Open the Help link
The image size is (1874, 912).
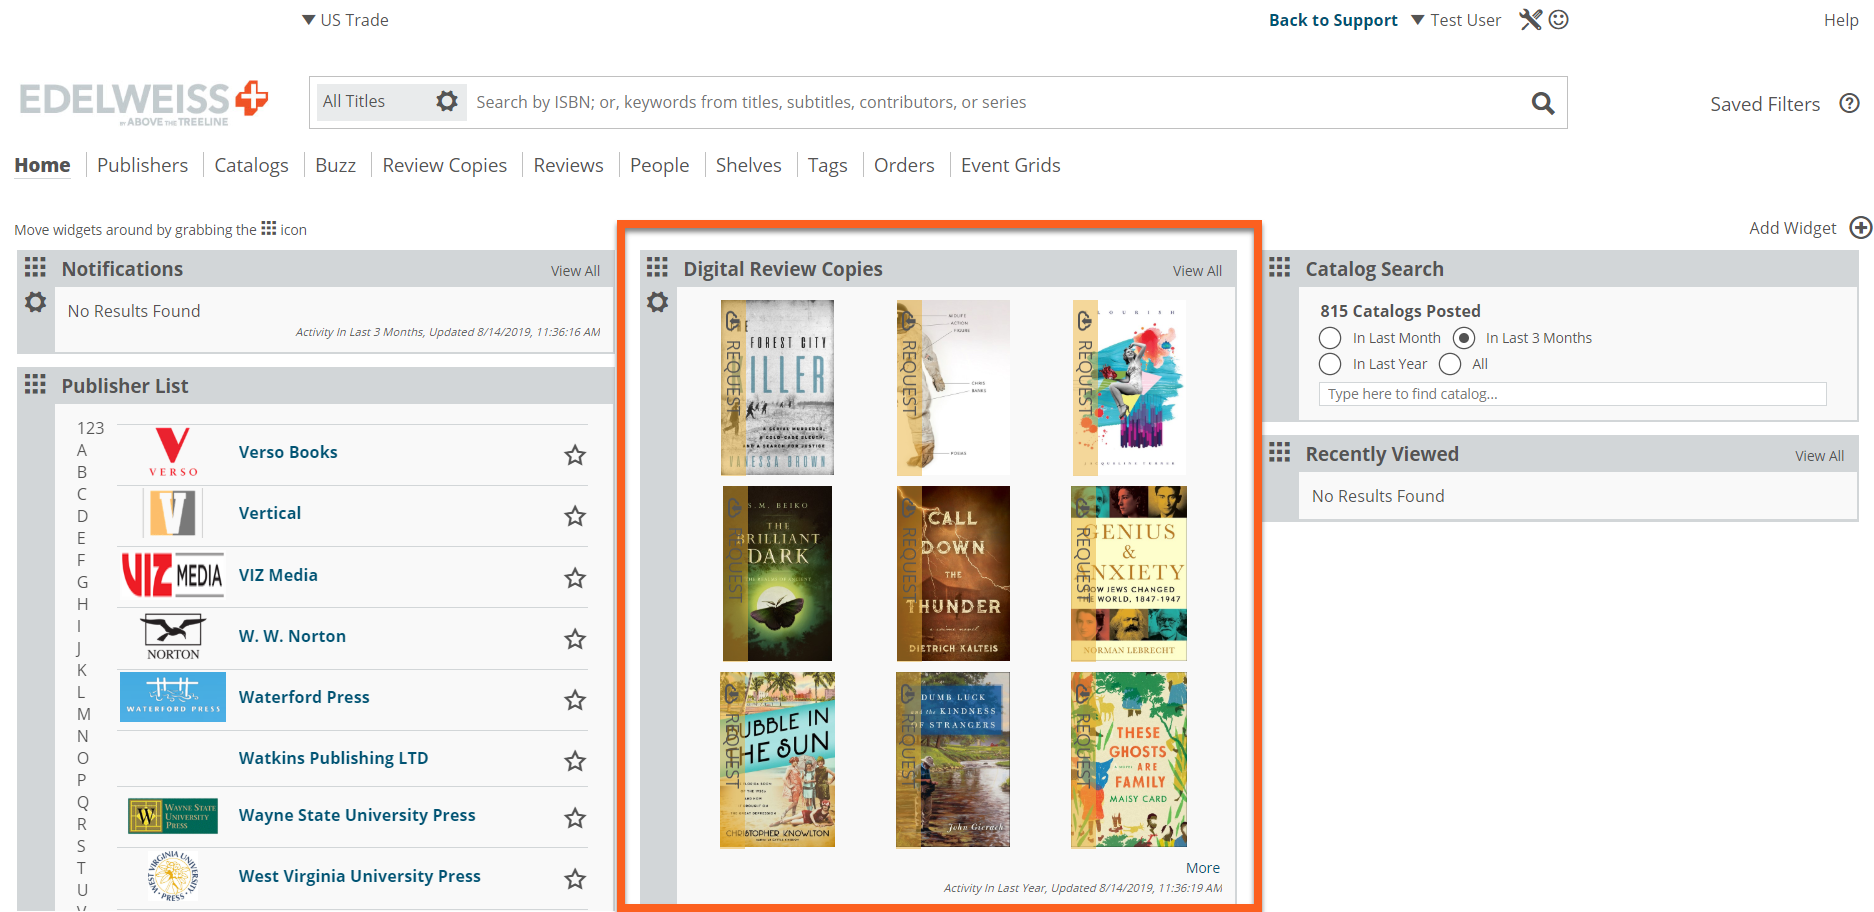click(x=1840, y=20)
